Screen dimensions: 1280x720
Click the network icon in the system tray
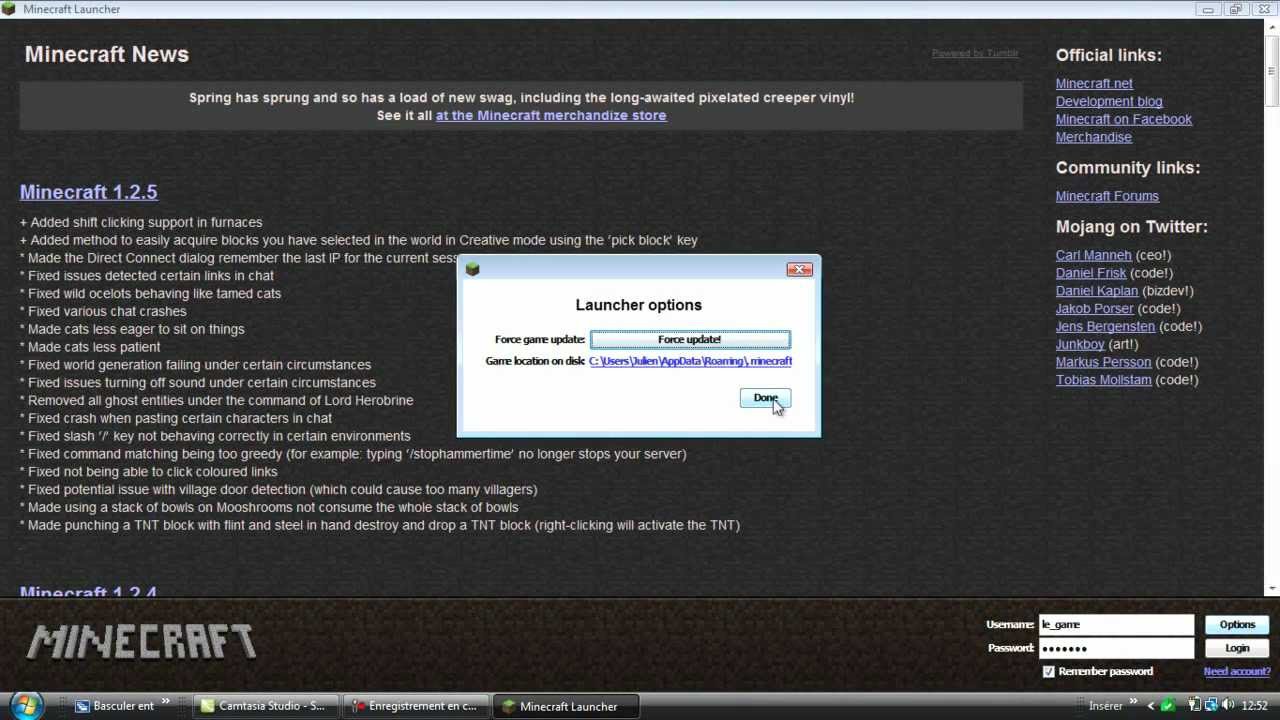pos(1211,705)
